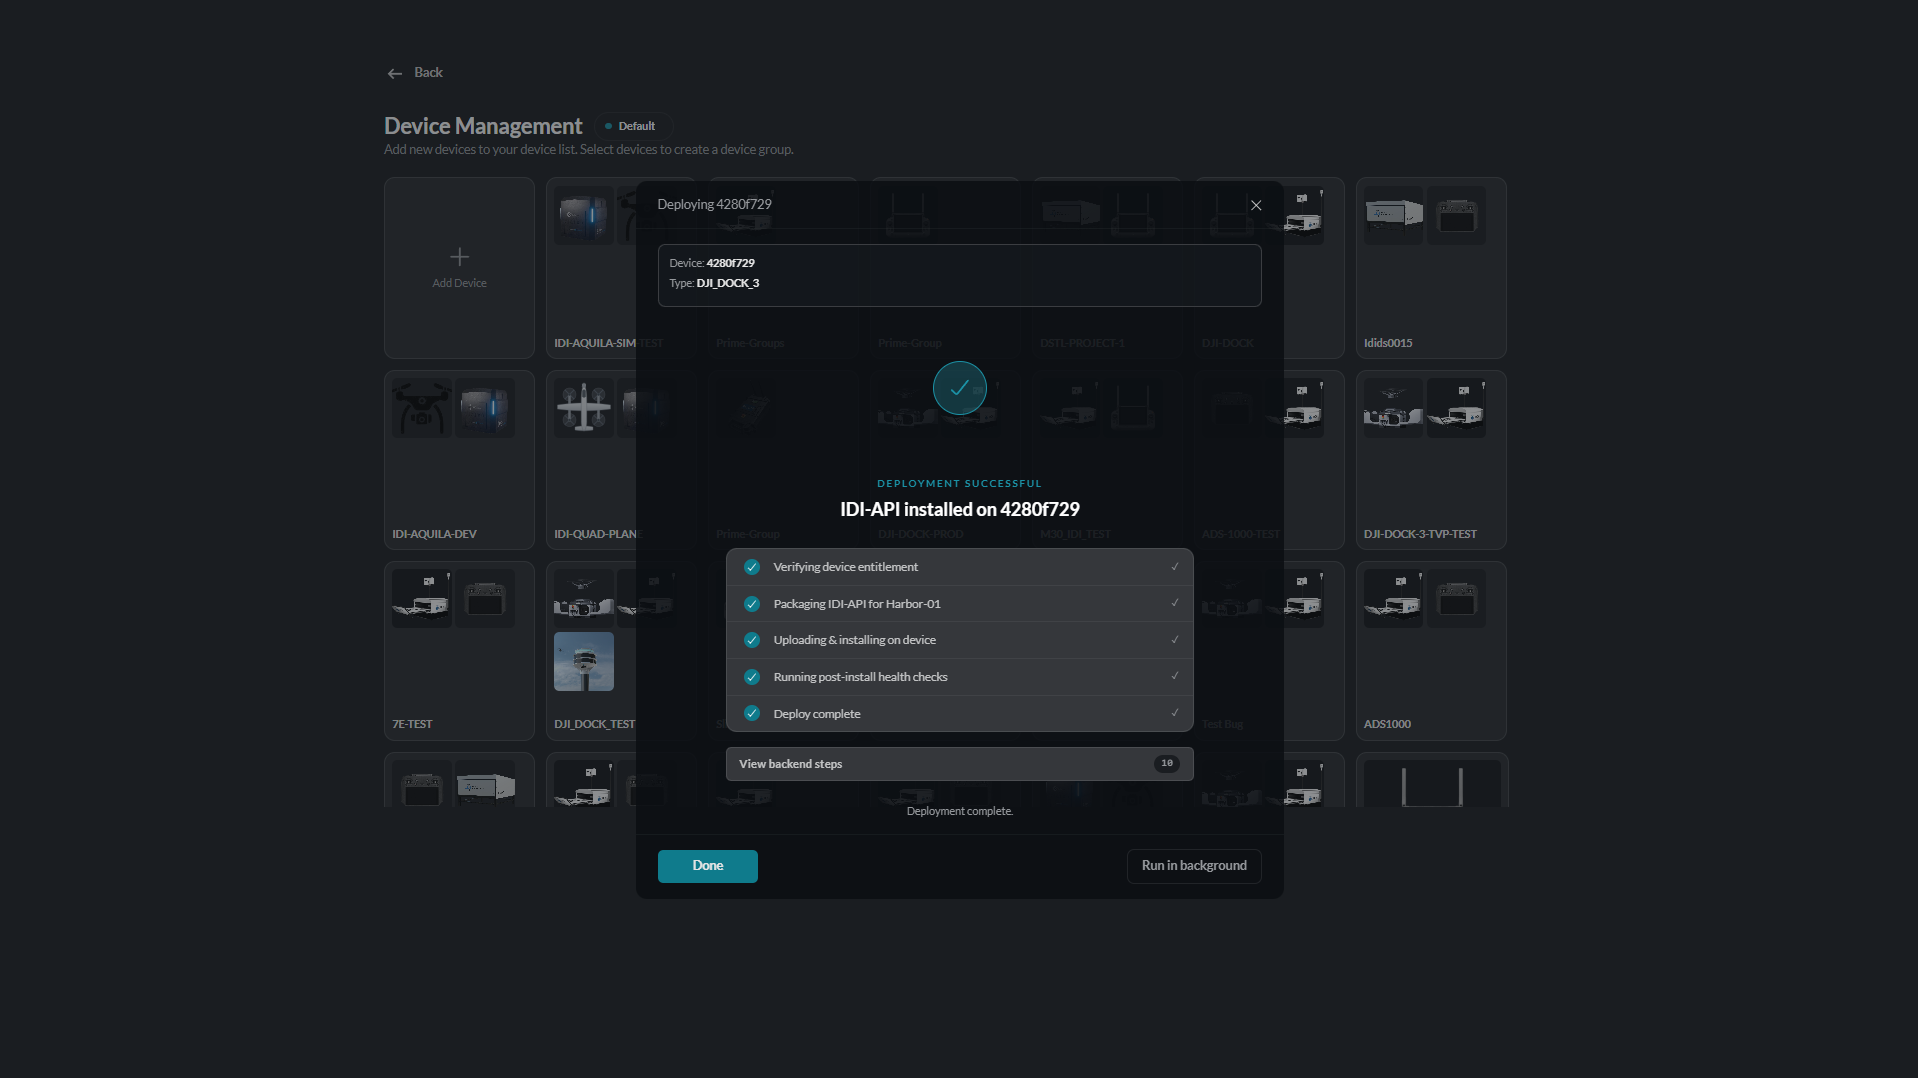Click right tick on post-install health checks row
This screenshot has height=1078, width=1918.
(1175, 676)
